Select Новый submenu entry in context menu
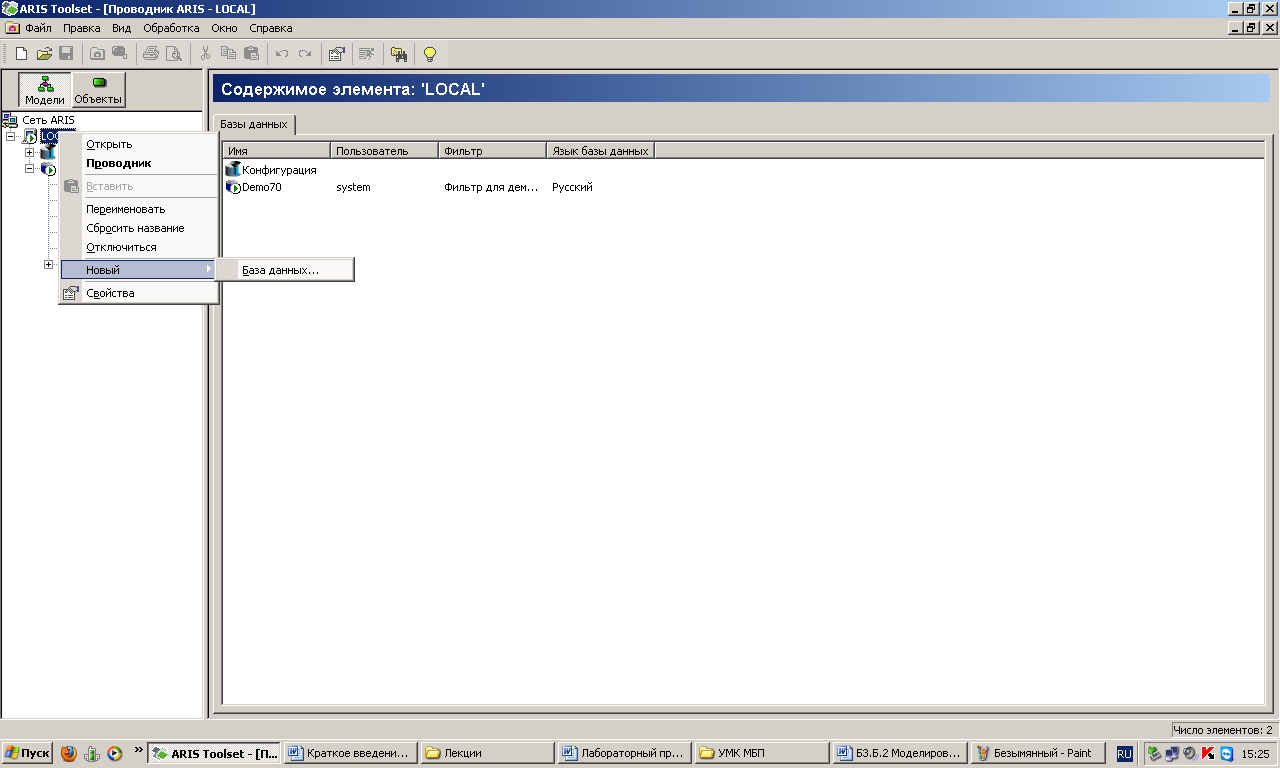This screenshot has width=1280, height=768. 139,270
